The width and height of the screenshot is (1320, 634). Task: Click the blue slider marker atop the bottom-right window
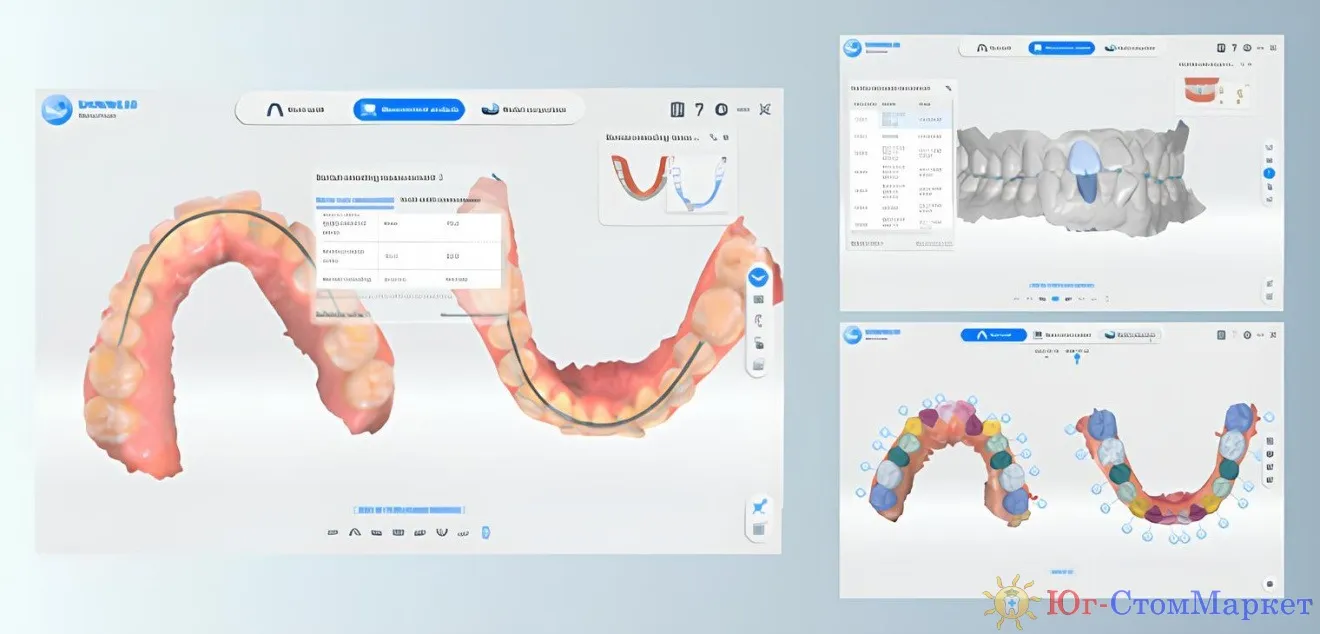pos(1077,360)
